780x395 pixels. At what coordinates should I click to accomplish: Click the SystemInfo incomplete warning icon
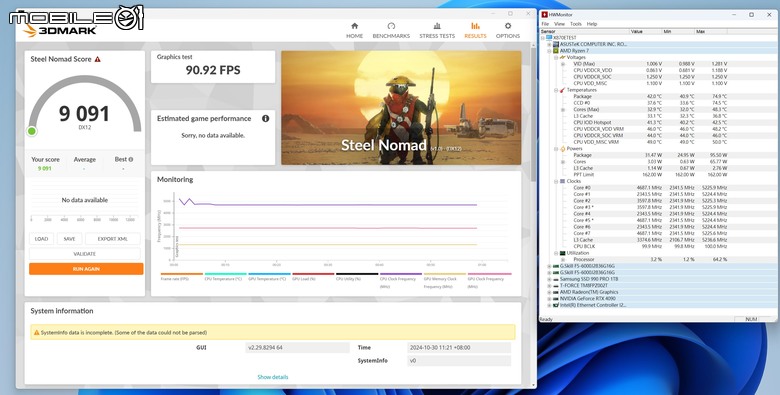[36, 332]
